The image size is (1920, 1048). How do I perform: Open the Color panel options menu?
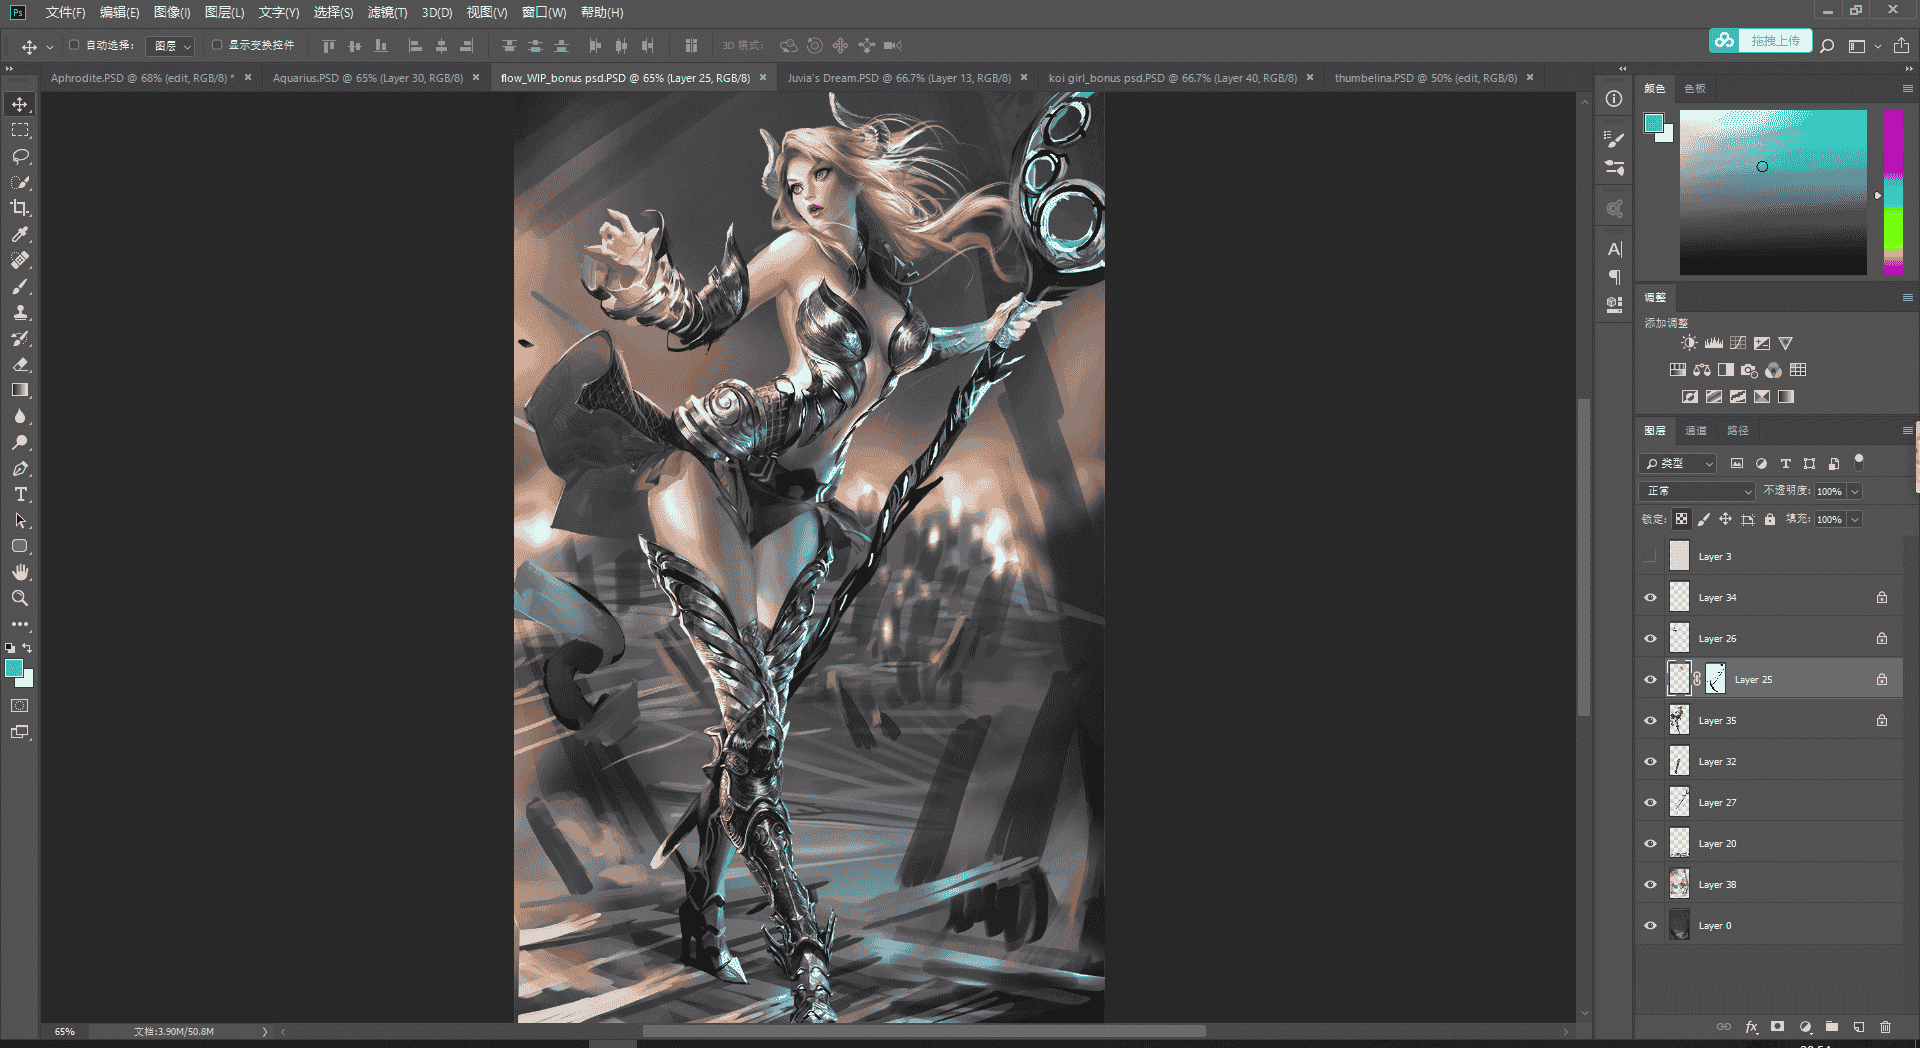[x=1907, y=89]
